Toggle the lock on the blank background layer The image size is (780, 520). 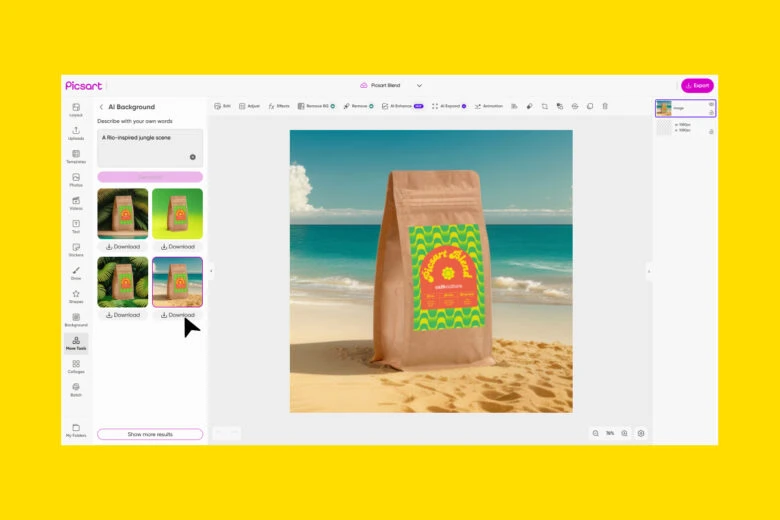[x=711, y=131]
